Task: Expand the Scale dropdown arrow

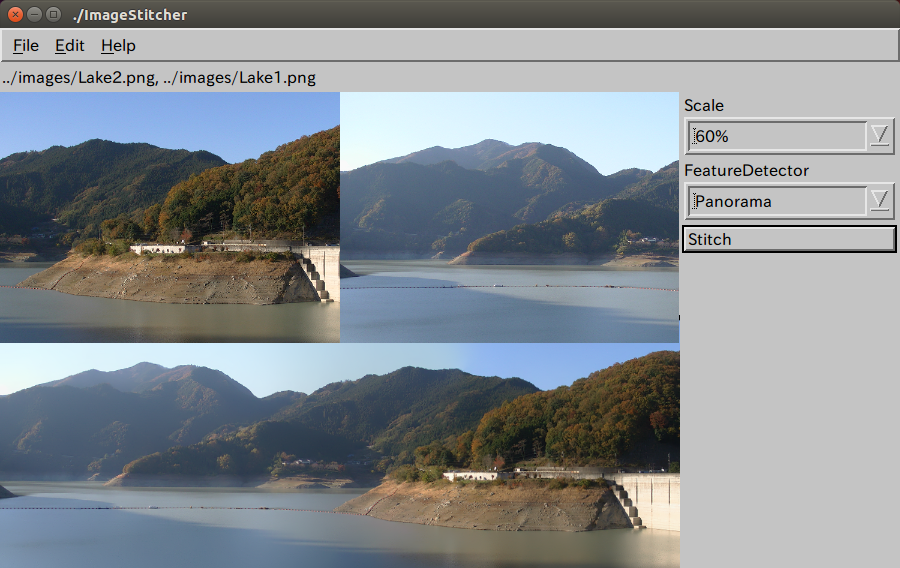Action: point(879,136)
